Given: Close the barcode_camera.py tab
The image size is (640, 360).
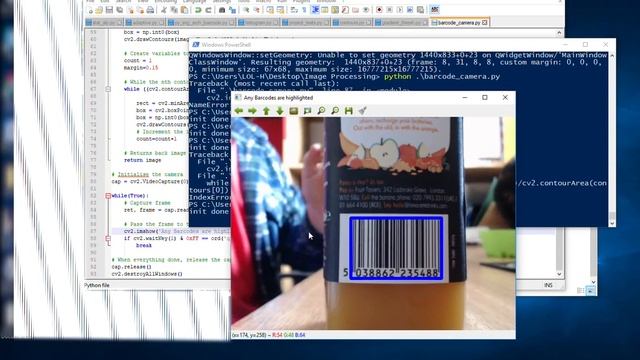Looking at the screenshot, I should click(484, 22).
